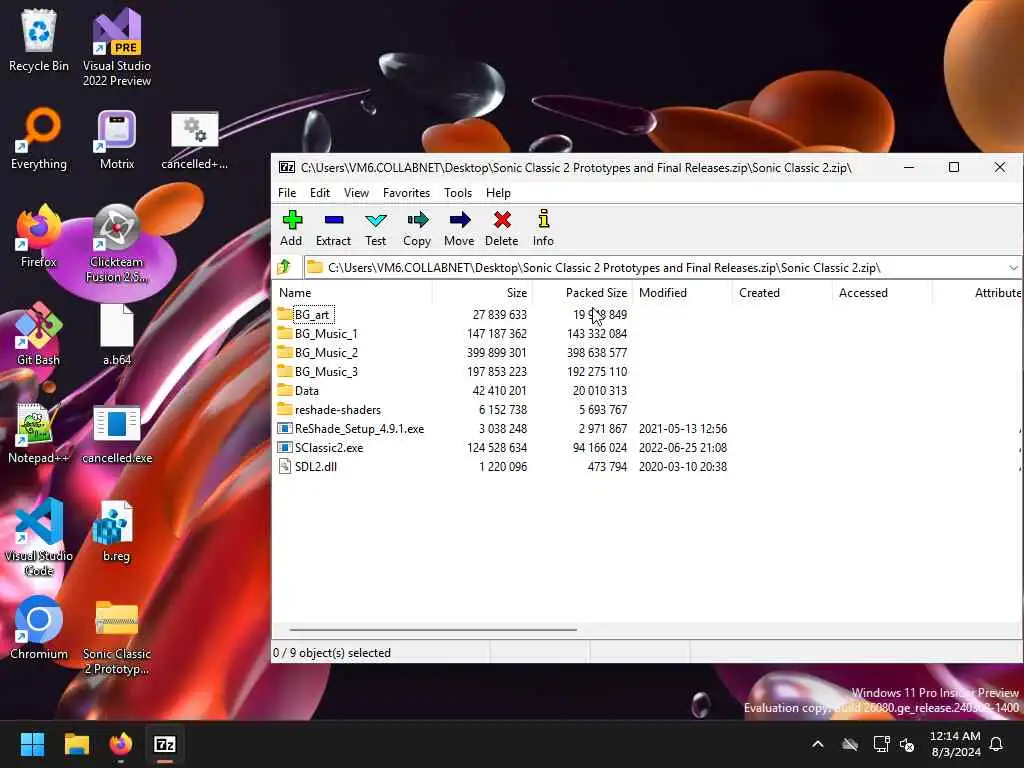
Task: Click the Extract toolbar icon
Action: tap(333, 228)
